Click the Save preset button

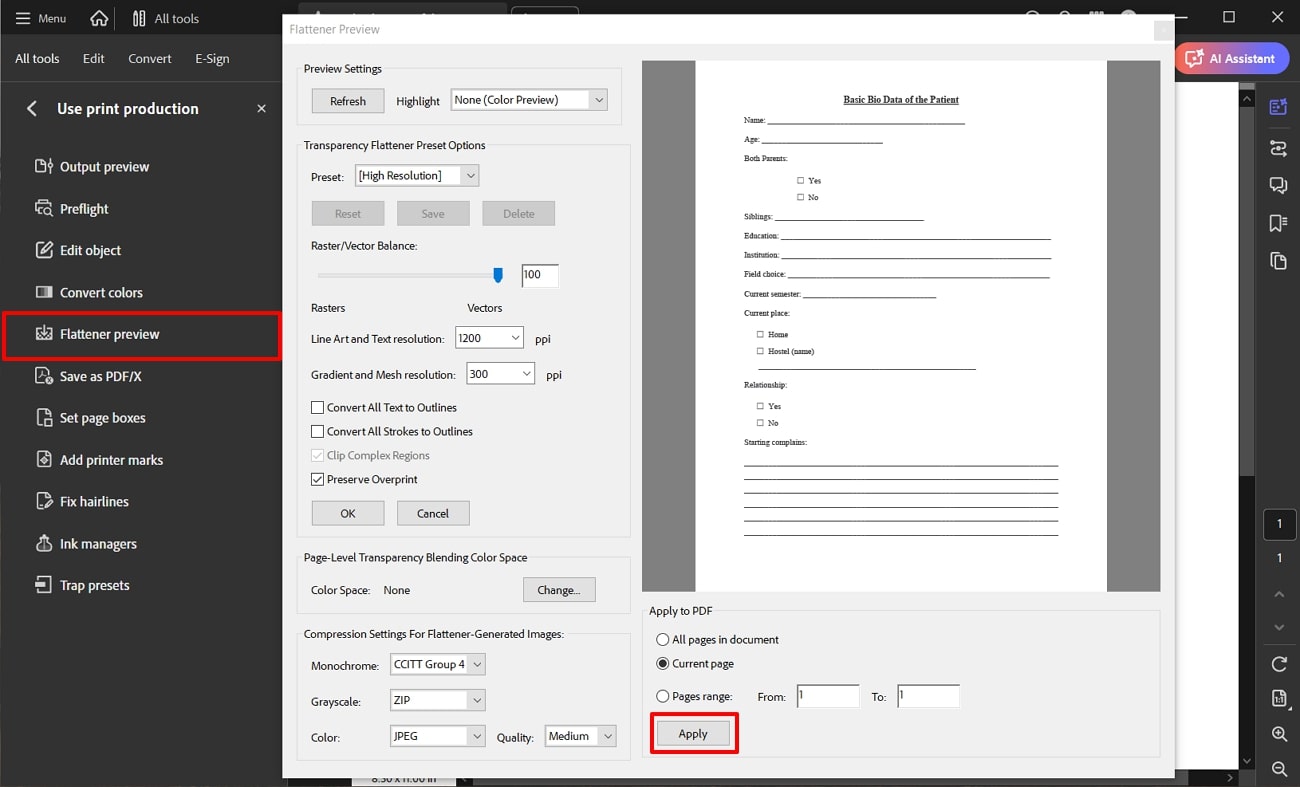[433, 214]
